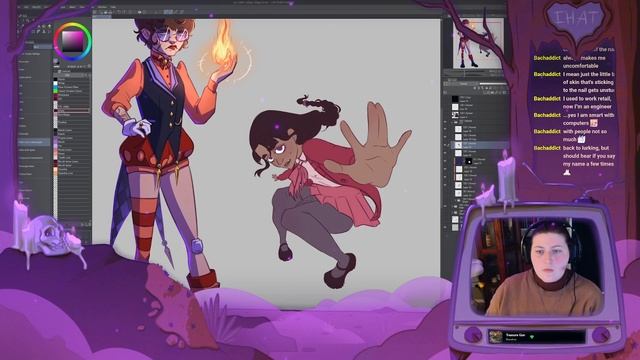Click the highlighted row in the color set list
Image resolution: width=640 pixels, height=360 pixels.
click(71, 111)
